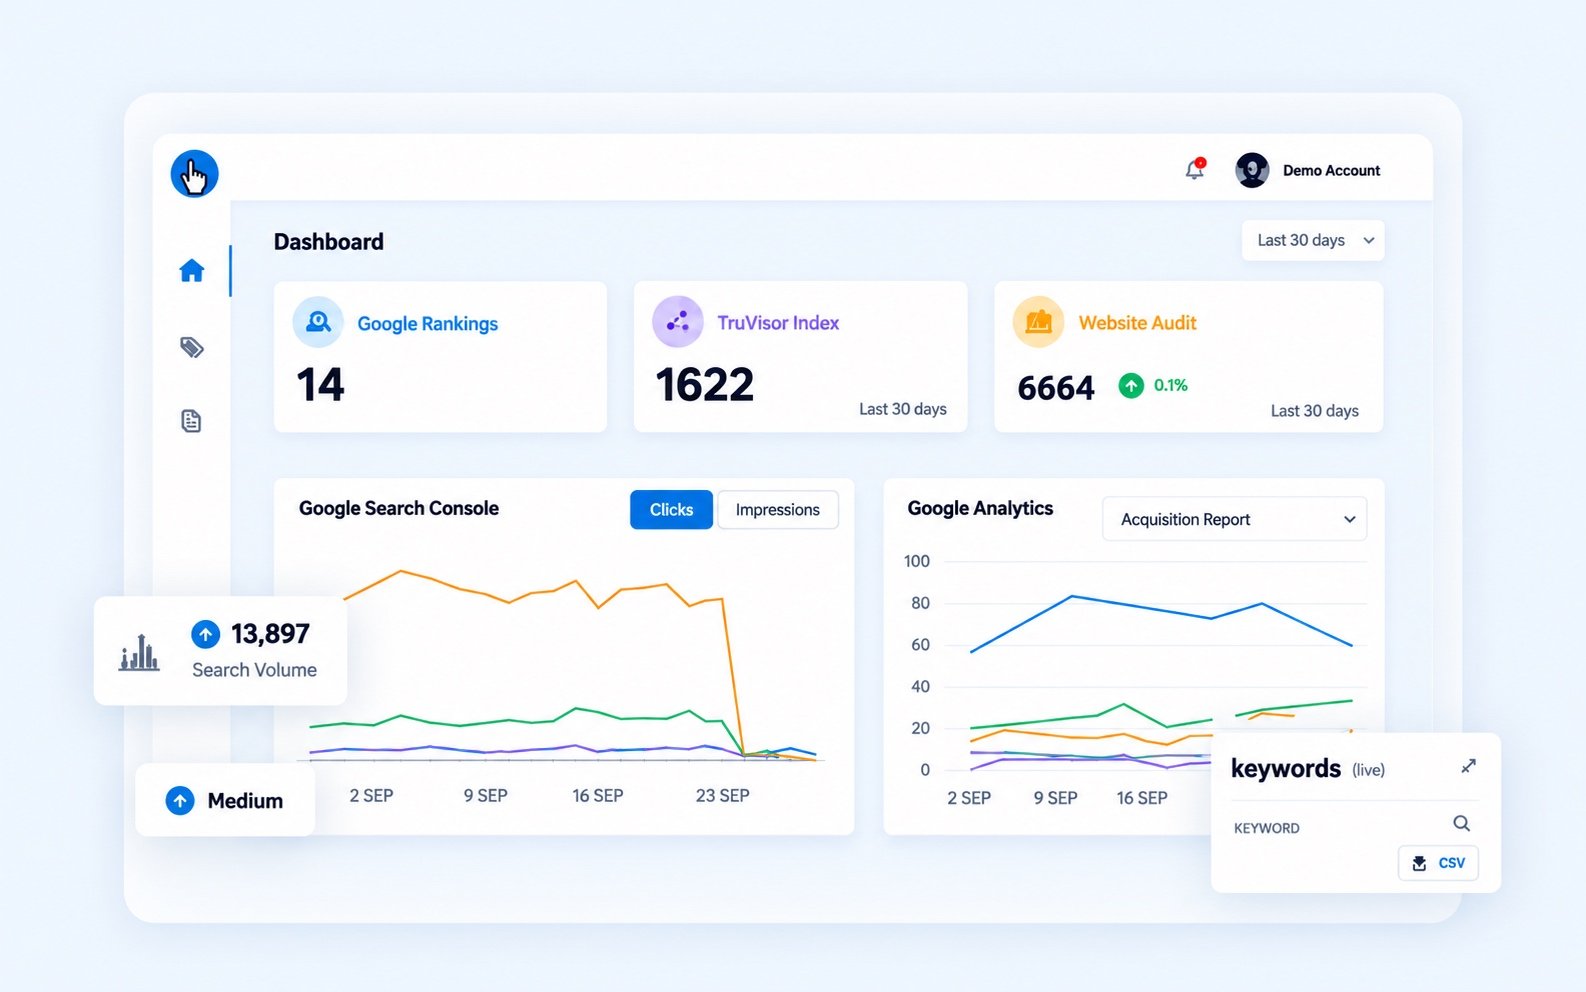Open the Home page in sidebar
The image size is (1586, 992).
(192, 271)
